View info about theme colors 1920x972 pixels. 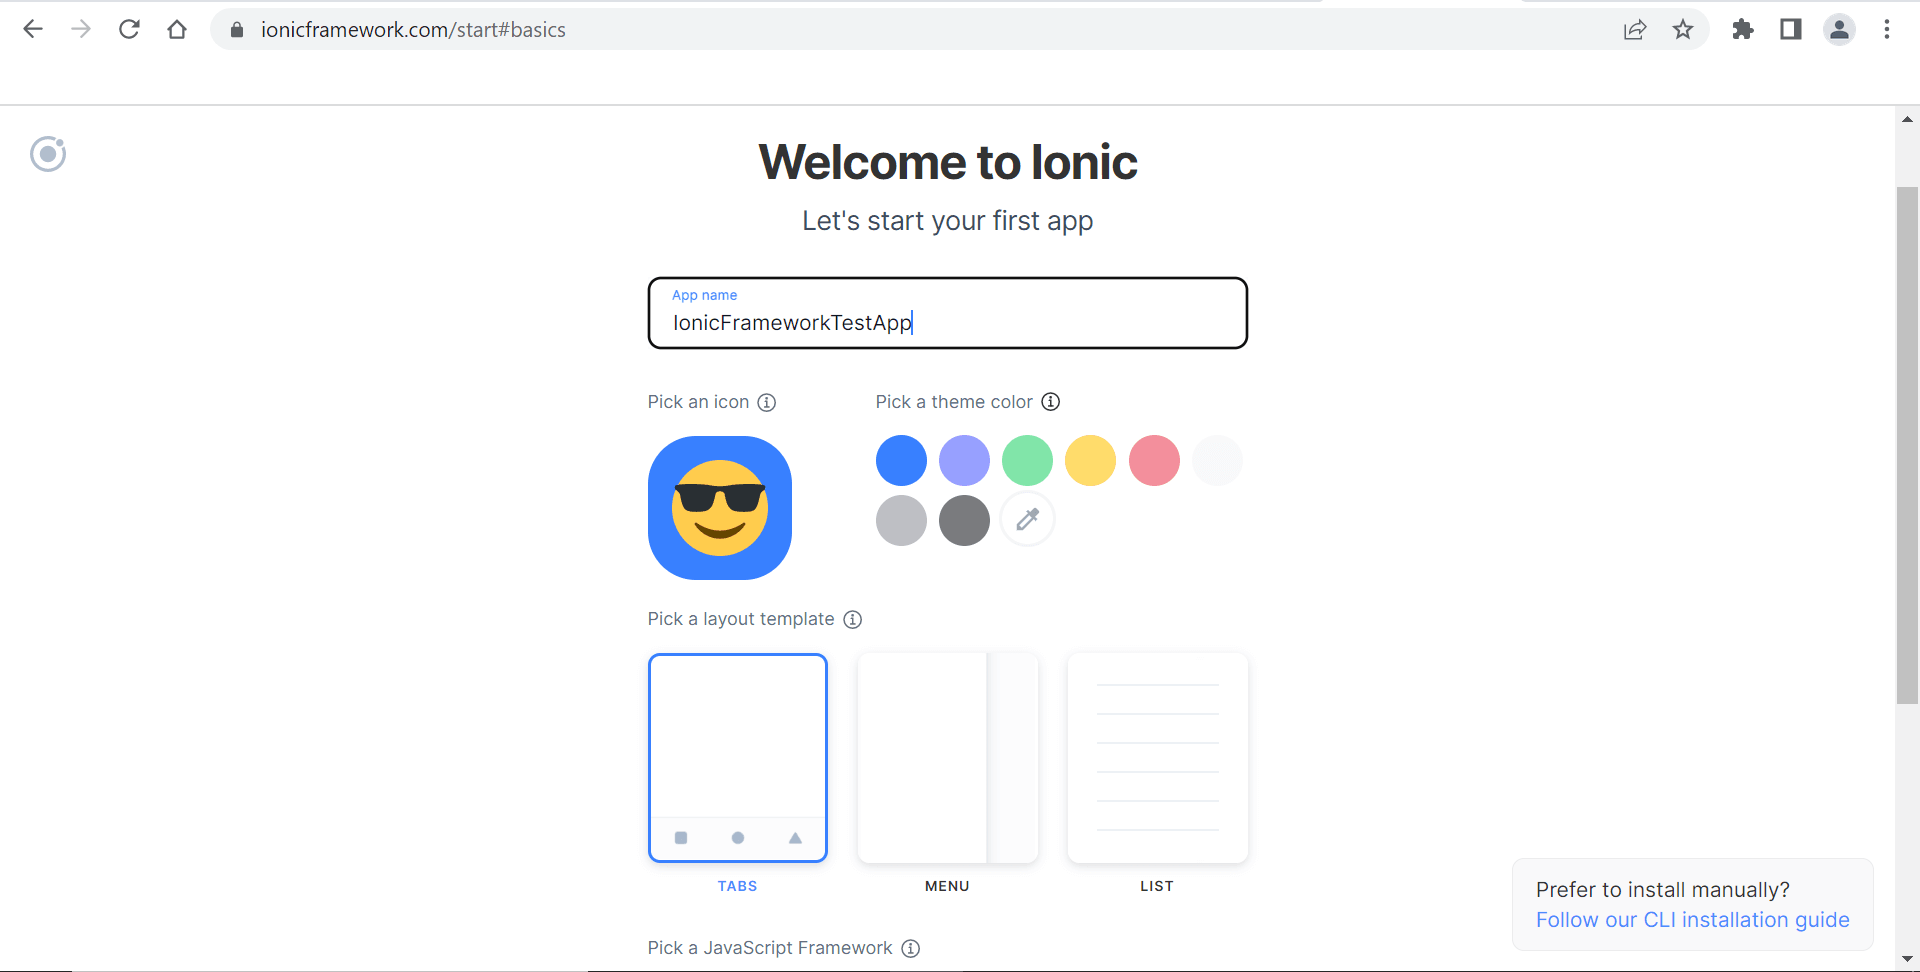point(1050,401)
